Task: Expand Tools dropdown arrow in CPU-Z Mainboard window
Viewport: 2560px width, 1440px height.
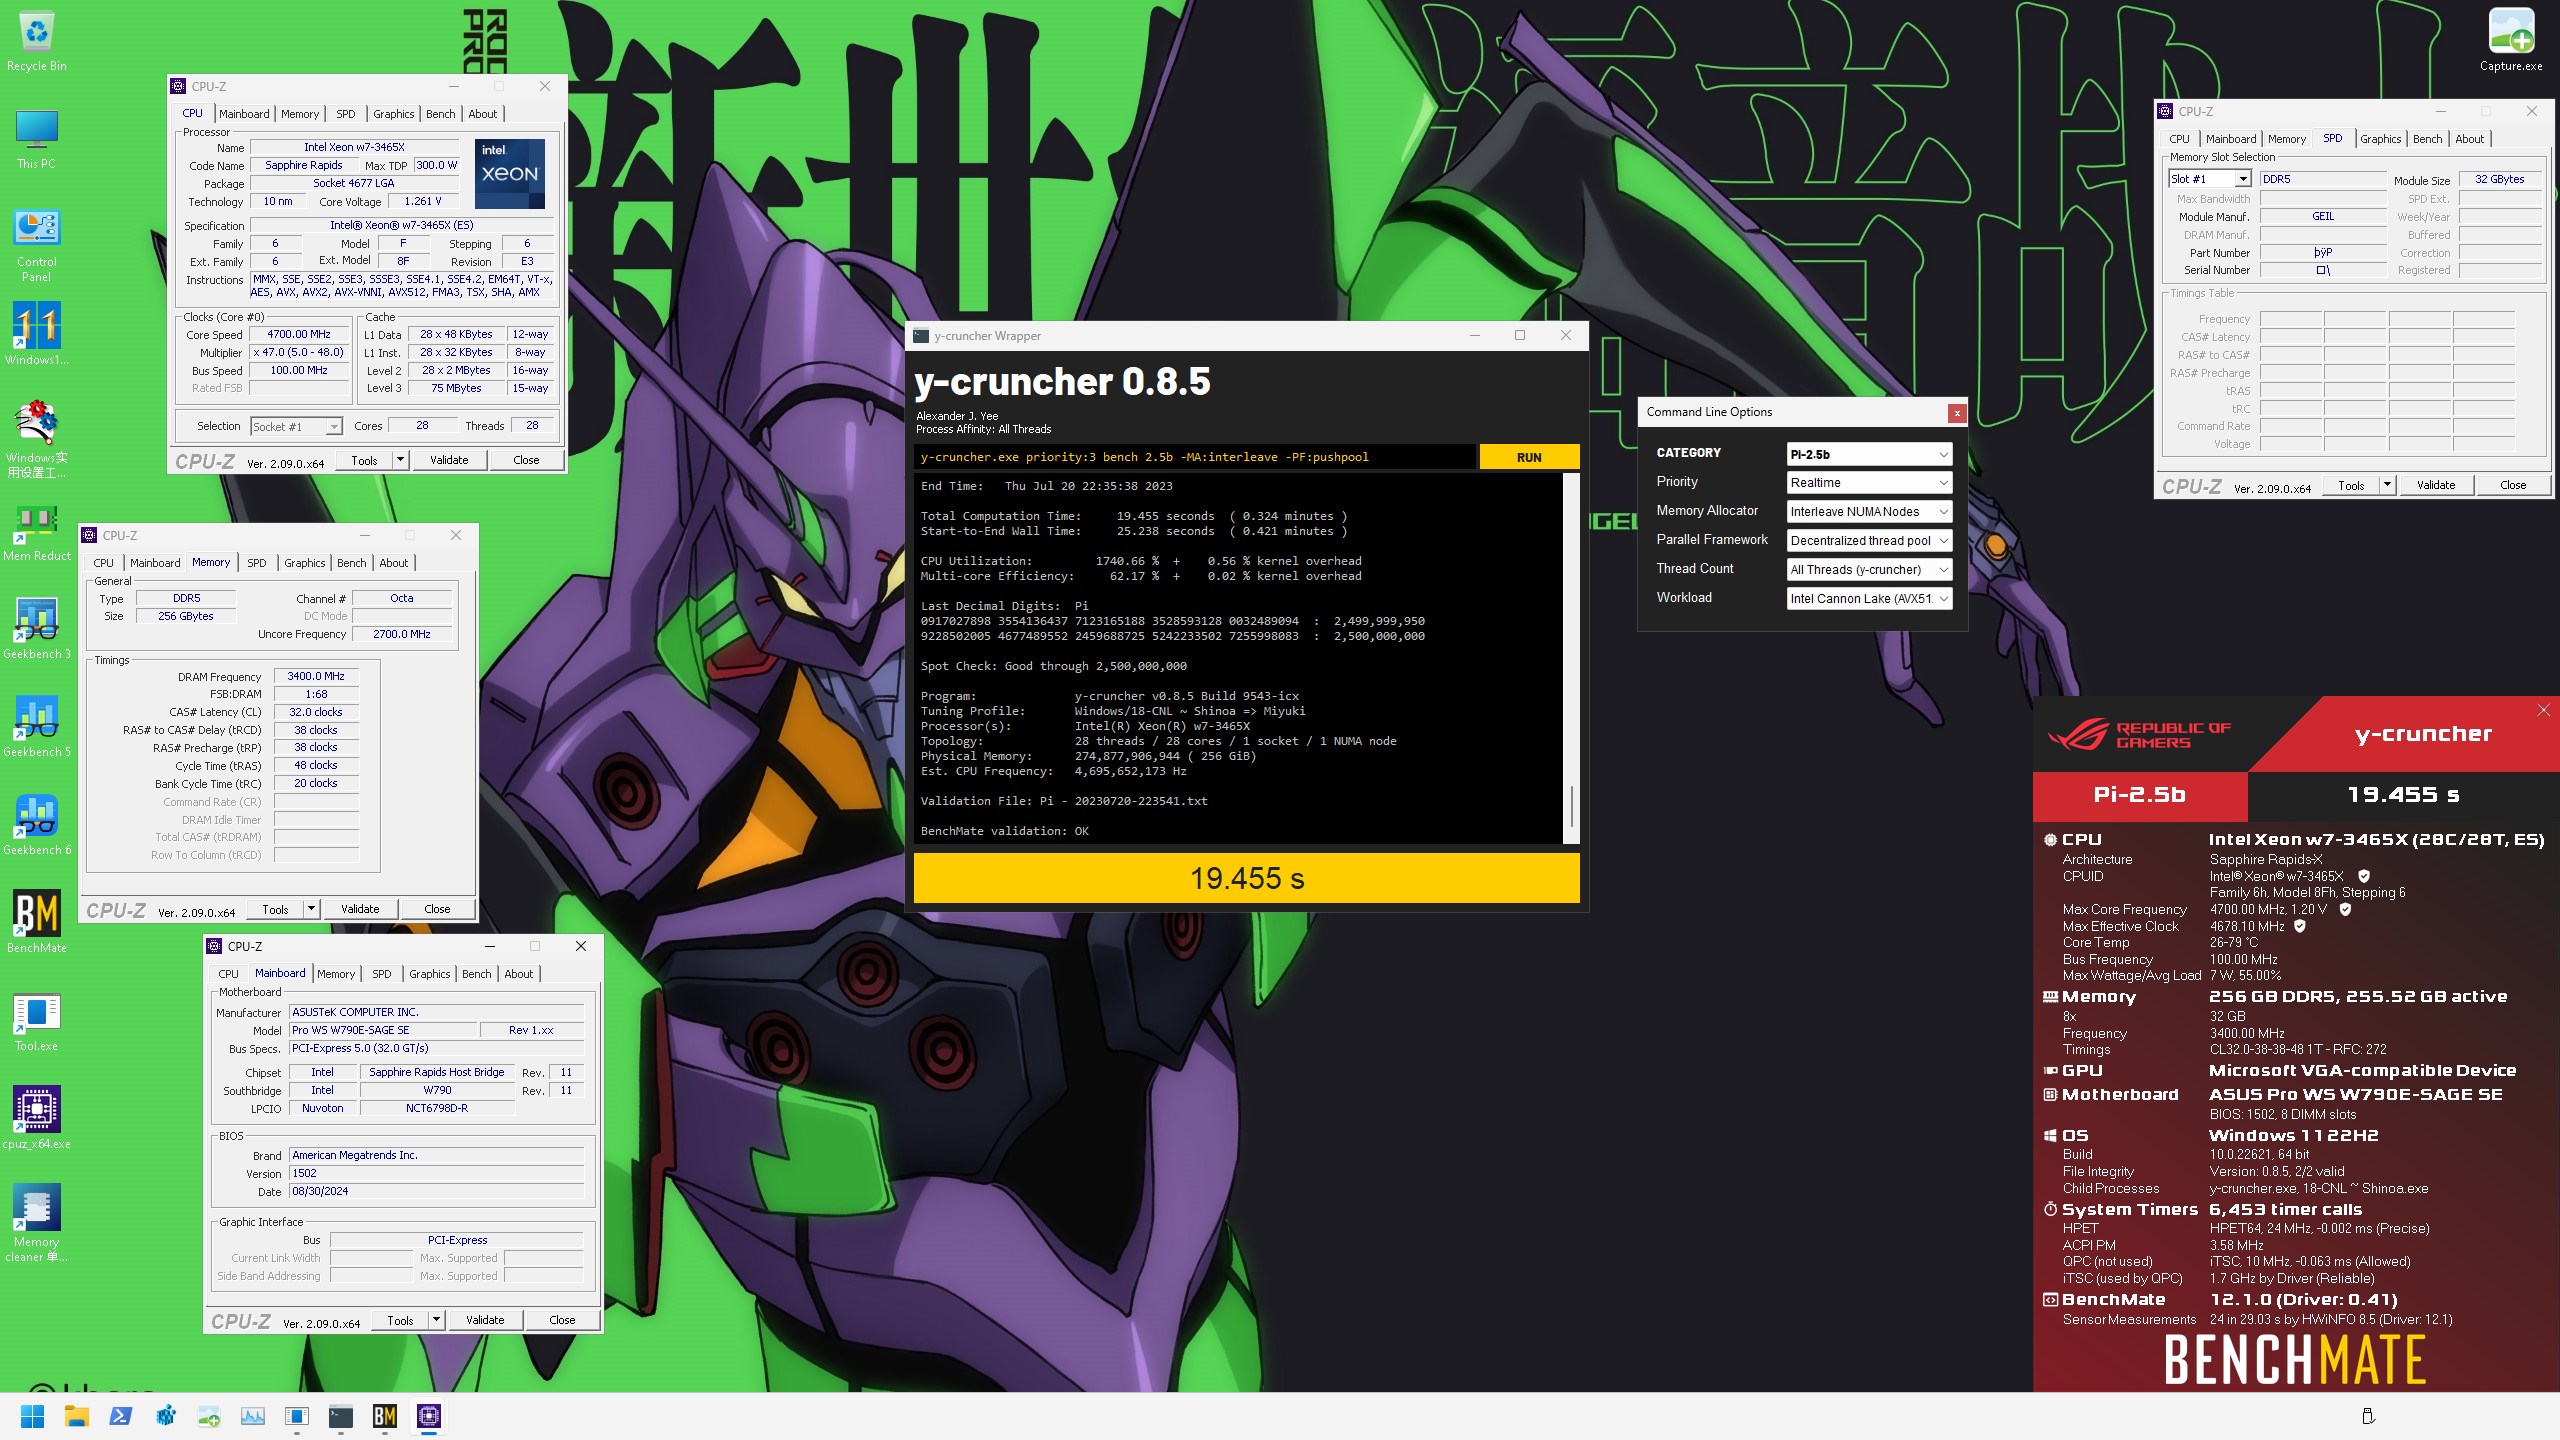Action: pos(436,1320)
